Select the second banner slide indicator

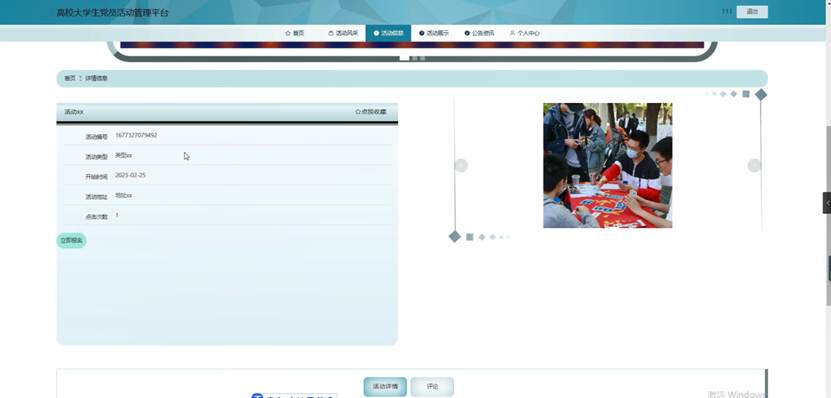(x=415, y=58)
